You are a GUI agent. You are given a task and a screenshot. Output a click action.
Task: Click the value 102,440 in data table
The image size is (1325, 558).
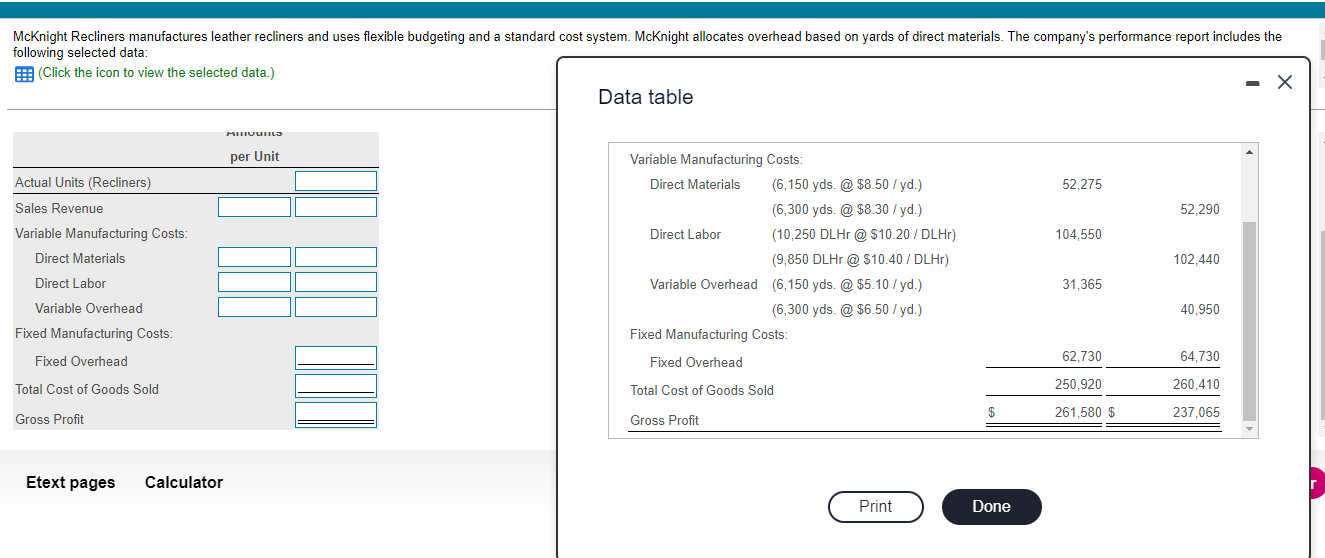(1196, 259)
